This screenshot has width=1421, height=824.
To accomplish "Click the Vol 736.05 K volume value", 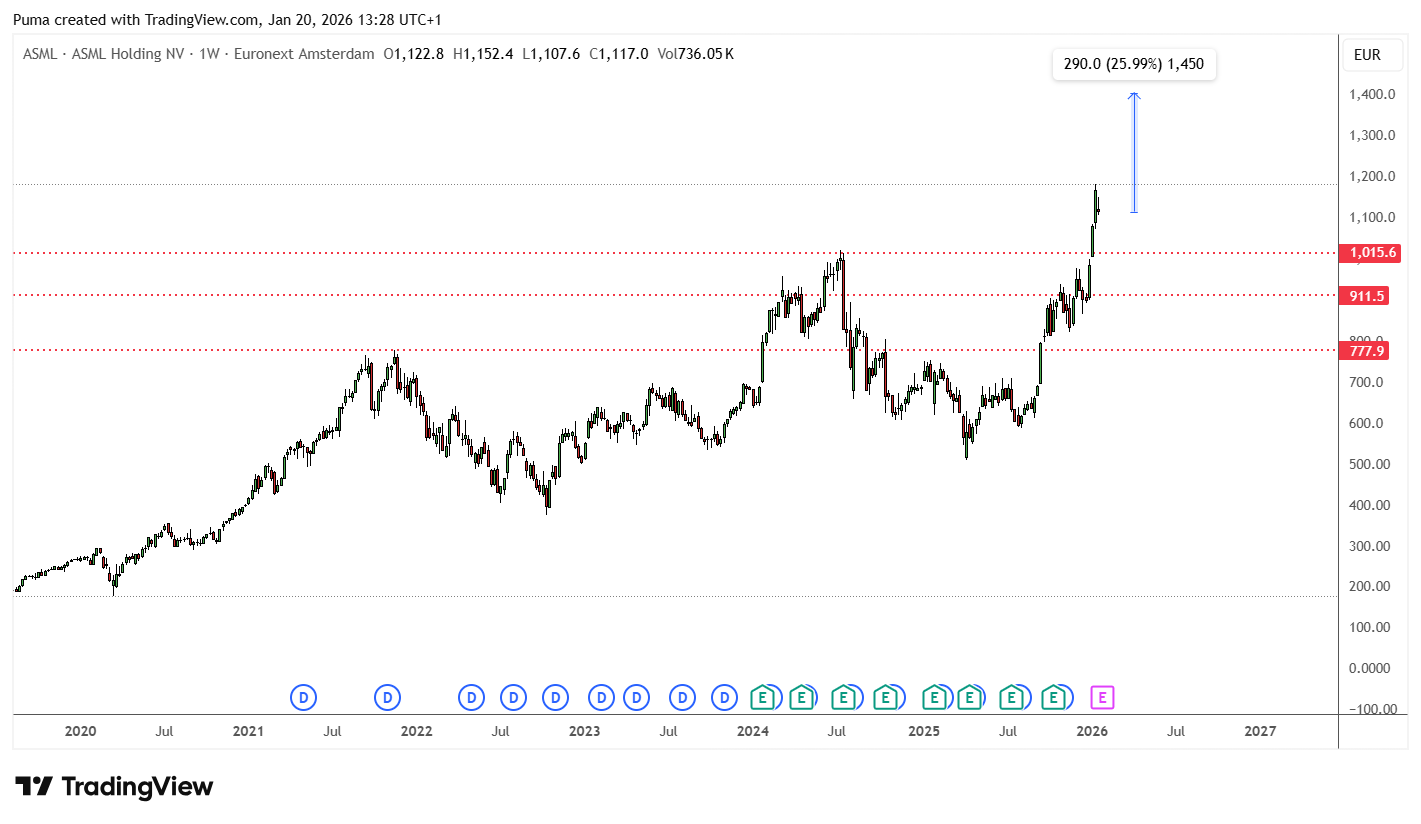I will click(696, 54).
